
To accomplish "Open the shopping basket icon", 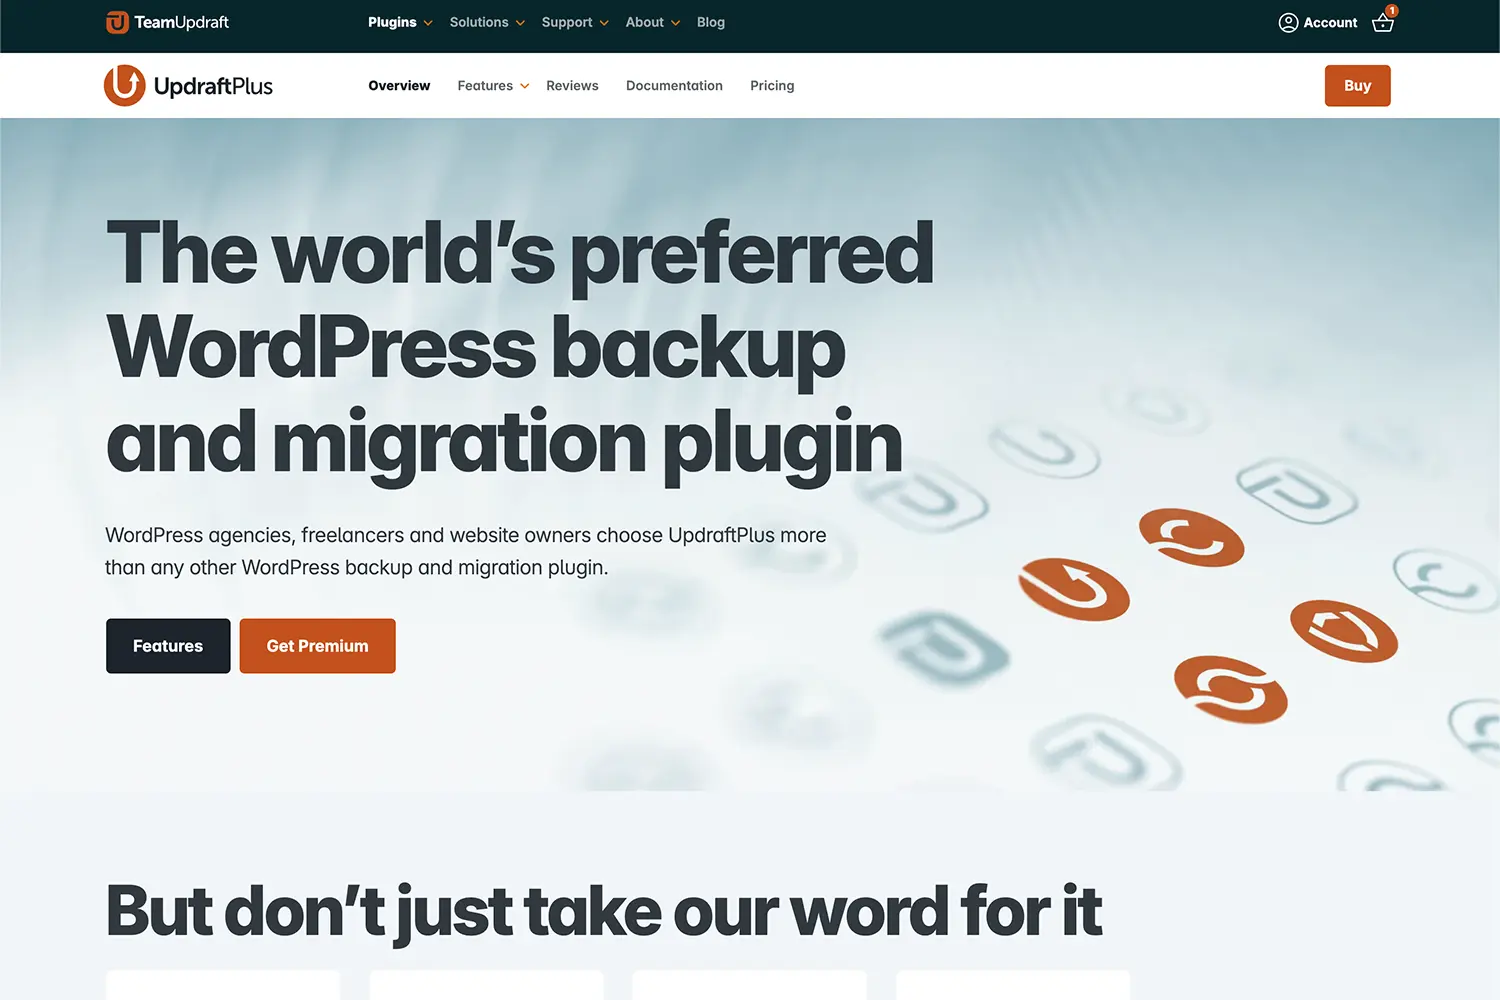I will [x=1383, y=23].
